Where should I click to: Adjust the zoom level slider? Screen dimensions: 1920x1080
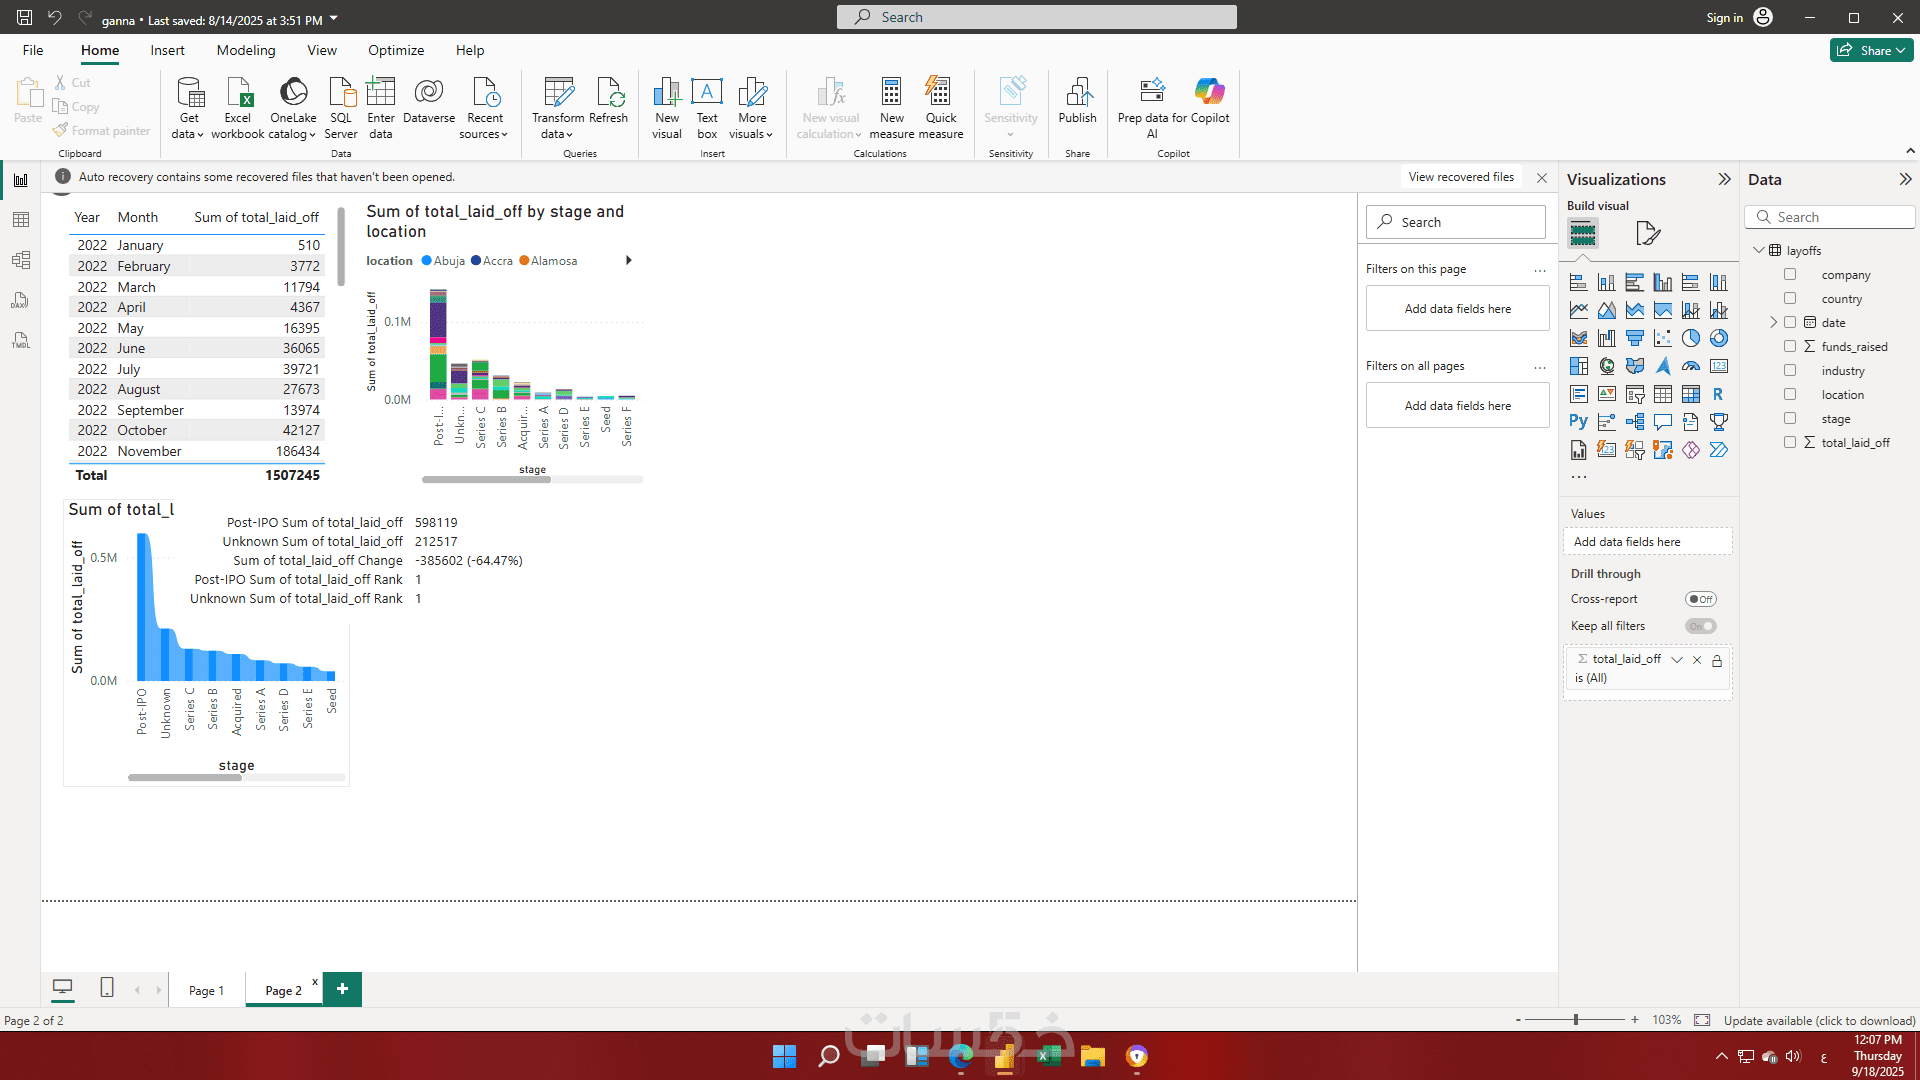1576,1020
